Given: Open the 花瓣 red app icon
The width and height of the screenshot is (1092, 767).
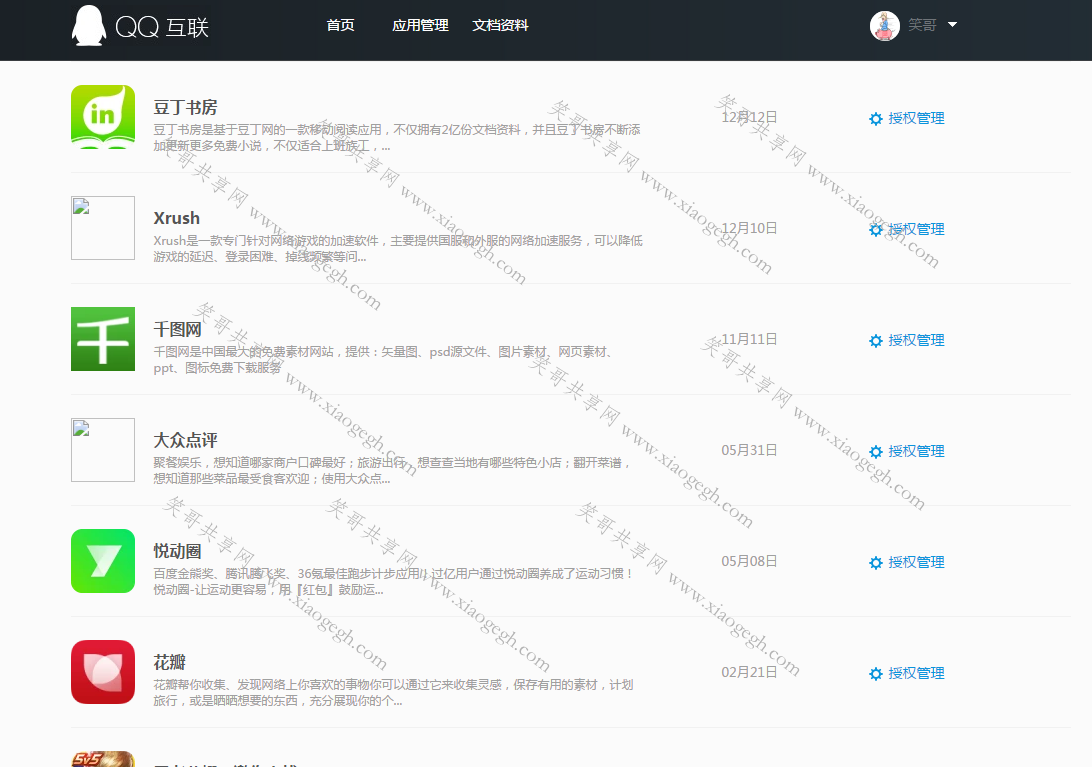Looking at the screenshot, I should pyautogui.click(x=103, y=672).
